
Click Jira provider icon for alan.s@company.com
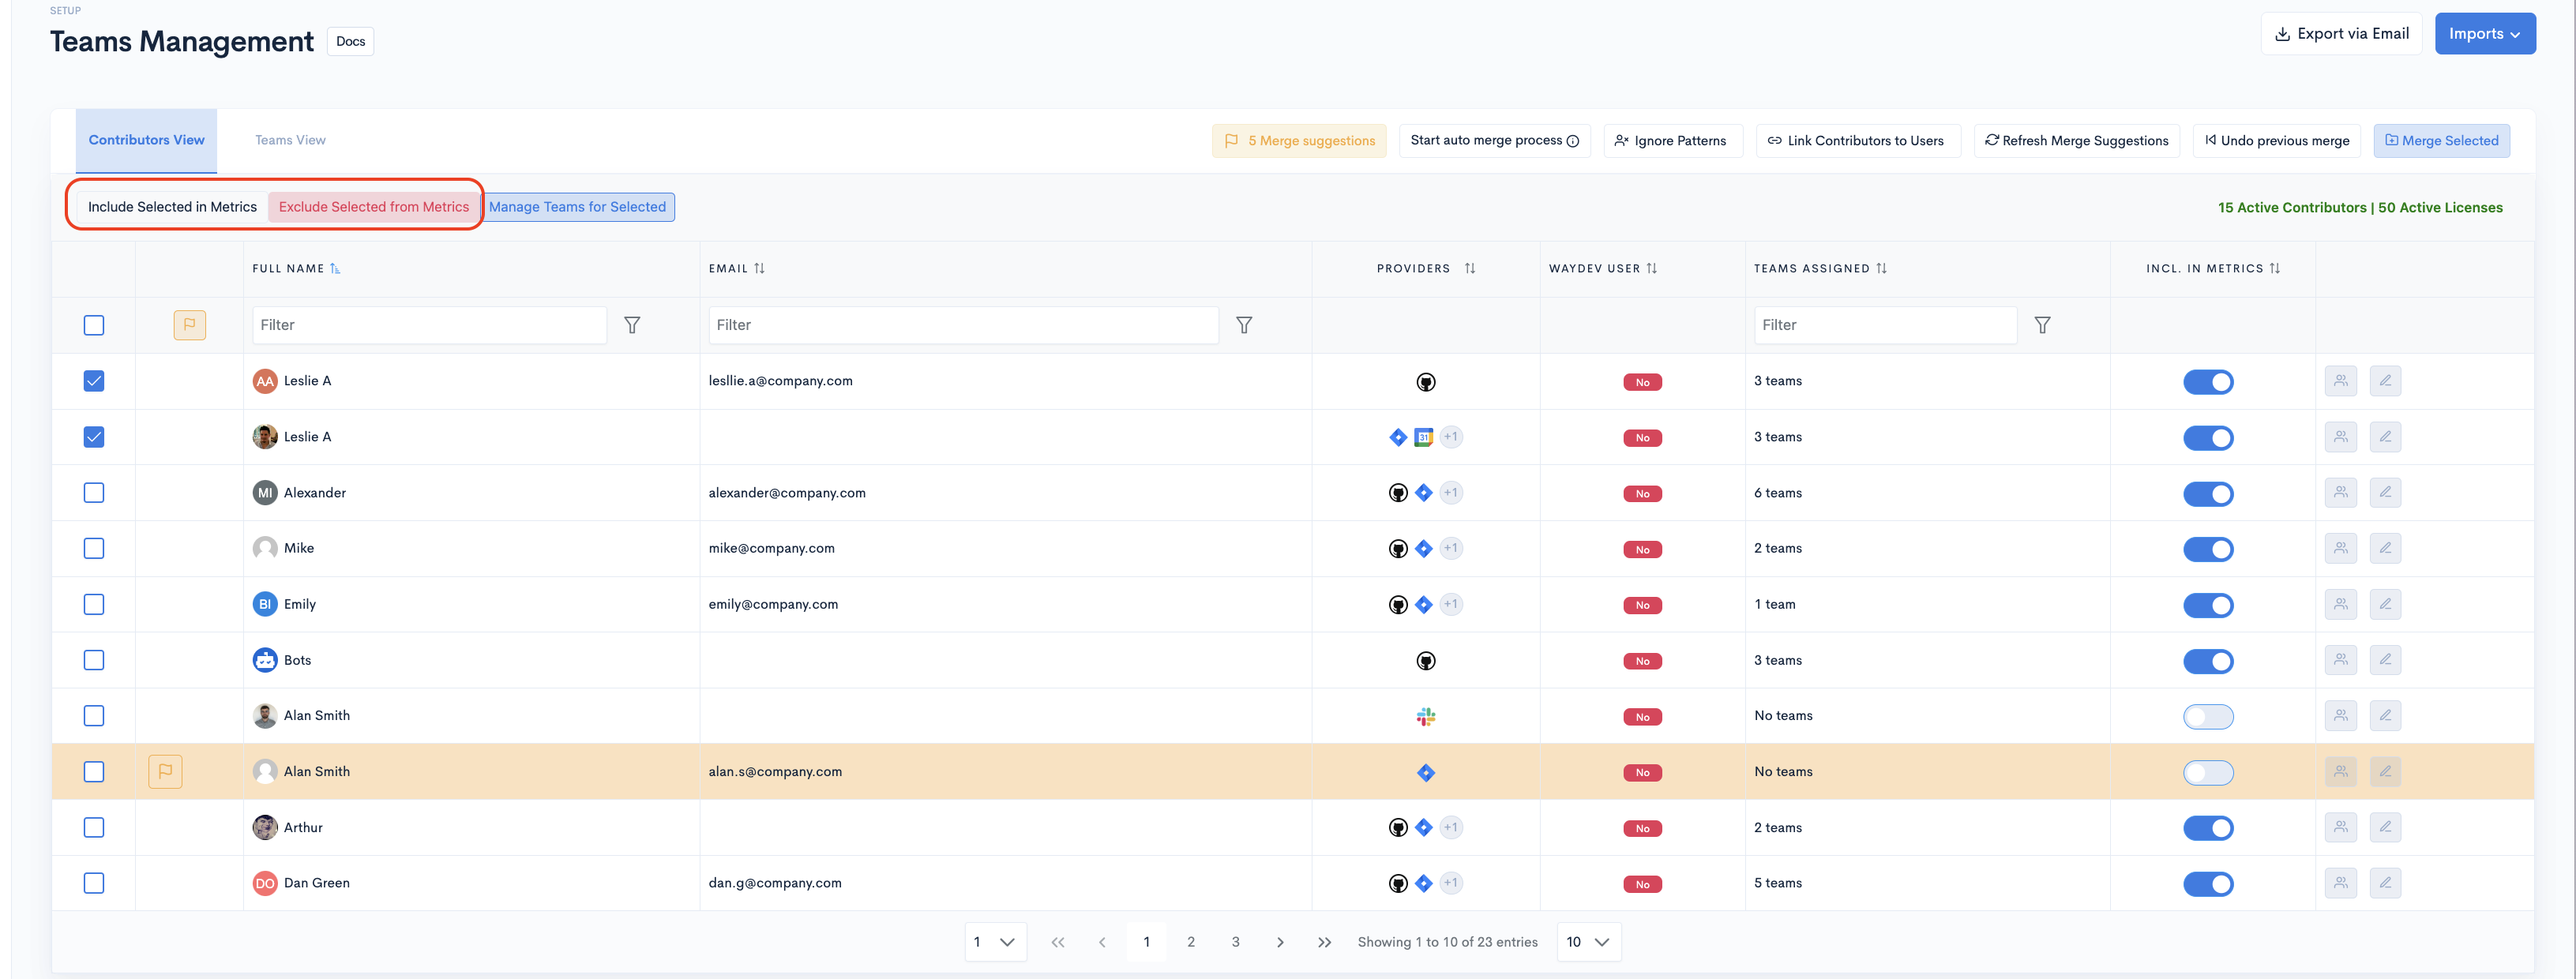tap(1426, 772)
